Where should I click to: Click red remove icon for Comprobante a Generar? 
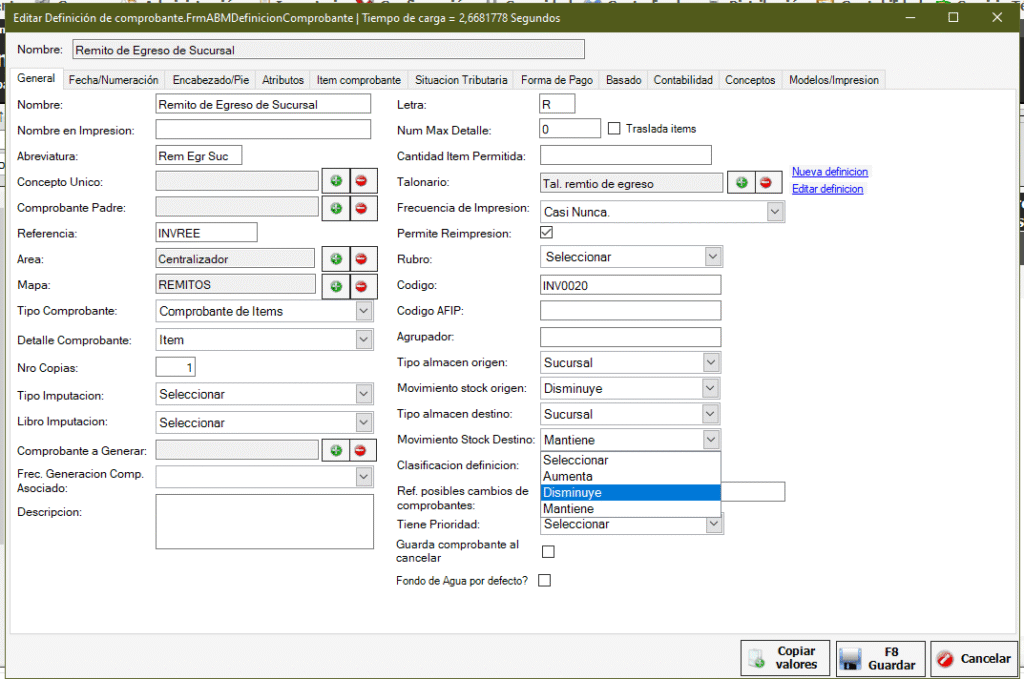(x=361, y=450)
